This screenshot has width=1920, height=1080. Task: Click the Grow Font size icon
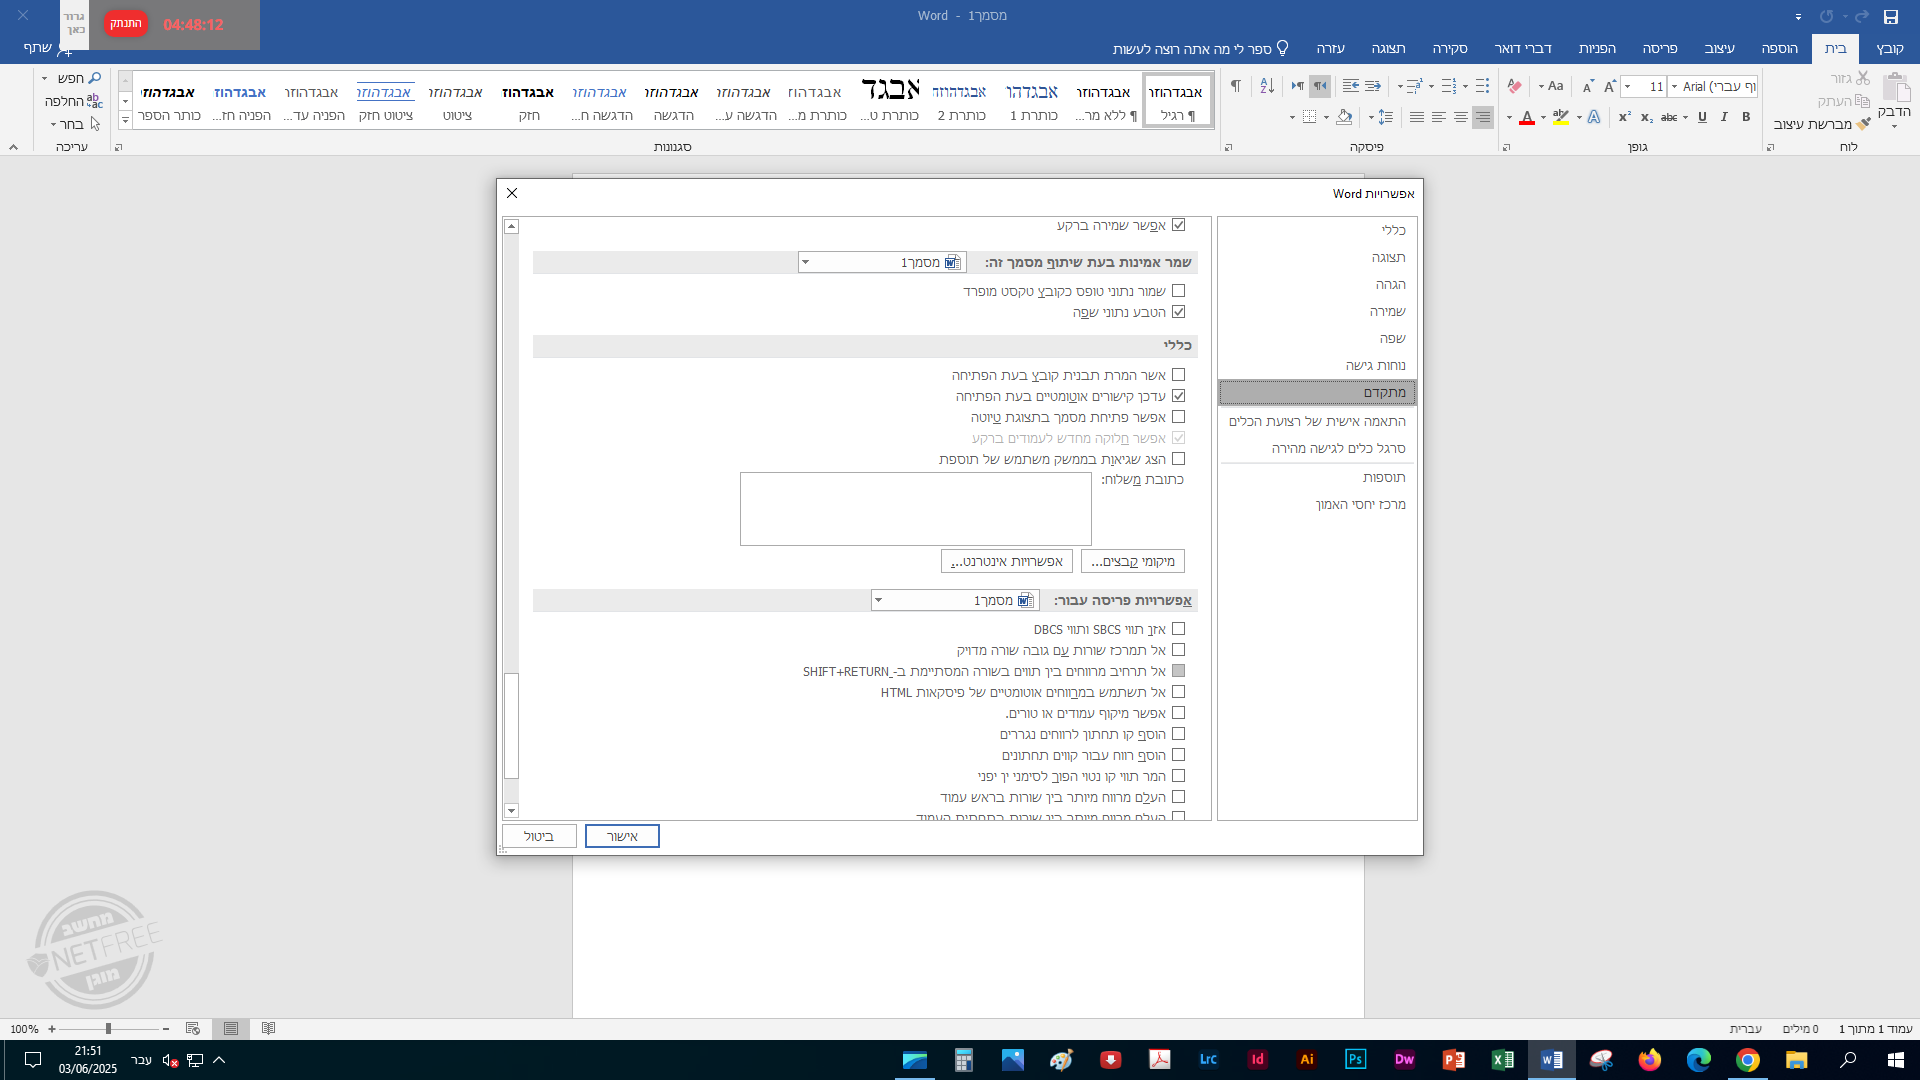pos(1610,86)
